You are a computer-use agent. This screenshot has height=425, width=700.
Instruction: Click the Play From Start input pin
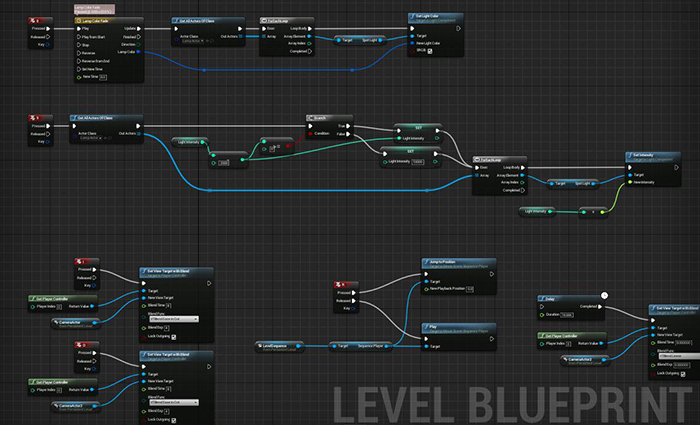[x=78, y=37]
